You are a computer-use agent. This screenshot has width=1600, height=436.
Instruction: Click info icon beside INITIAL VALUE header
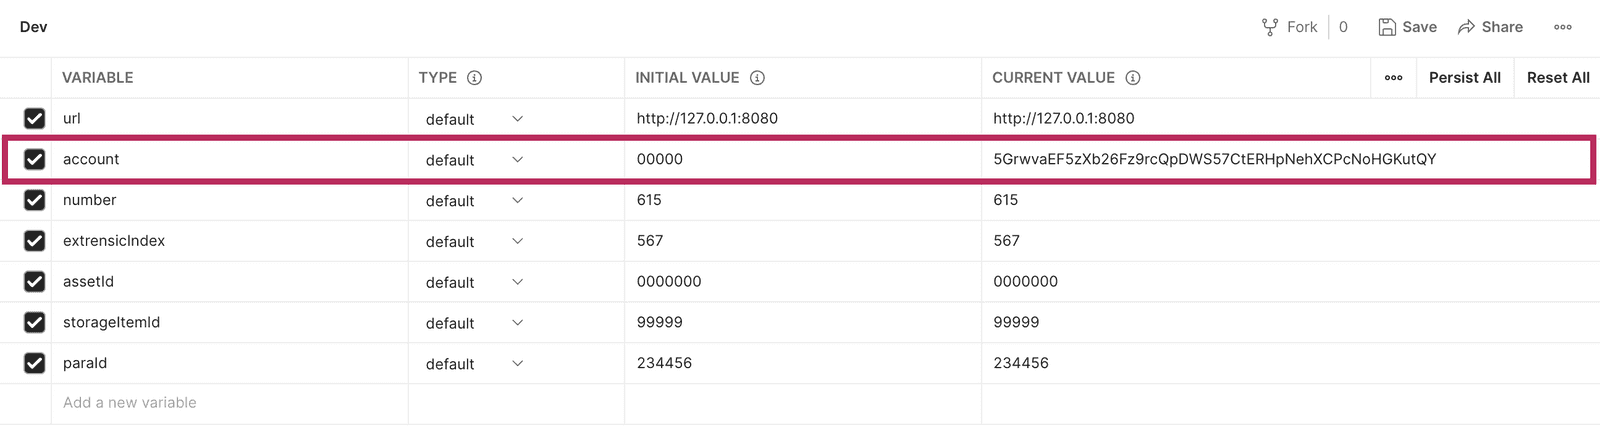click(757, 78)
